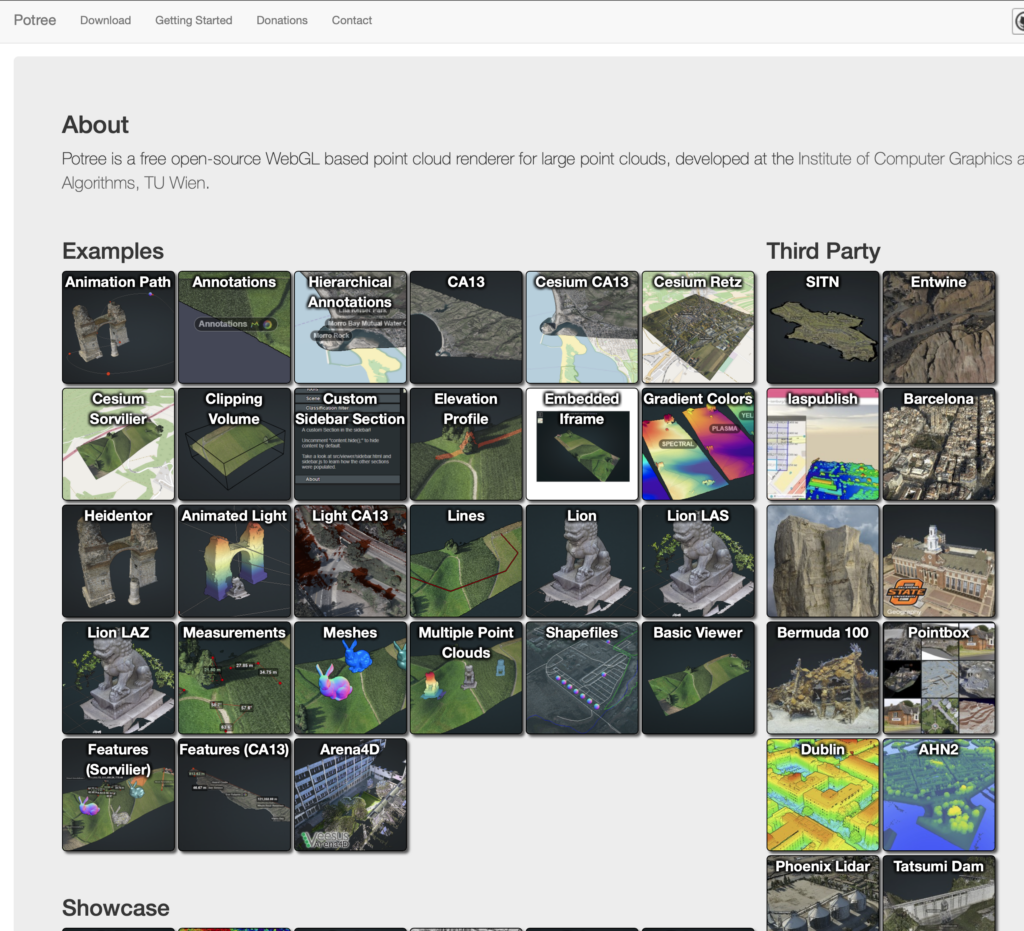Open the Cesium CA13 example
Viewport: 1024px width, 931px height.
pyautogui.click(x=583, y=327)
